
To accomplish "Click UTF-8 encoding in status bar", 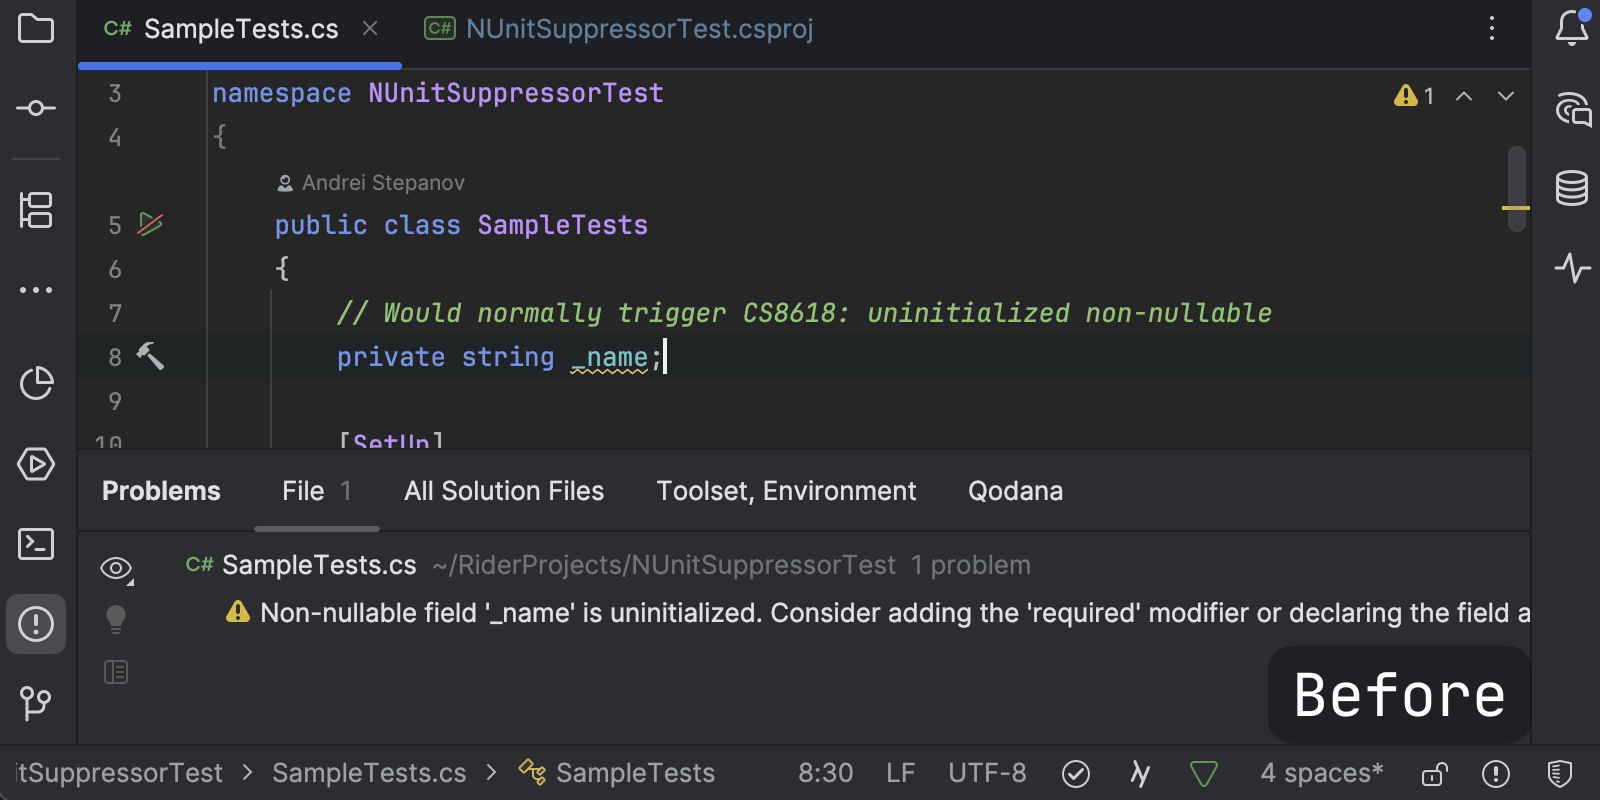I will pos(987,773).
